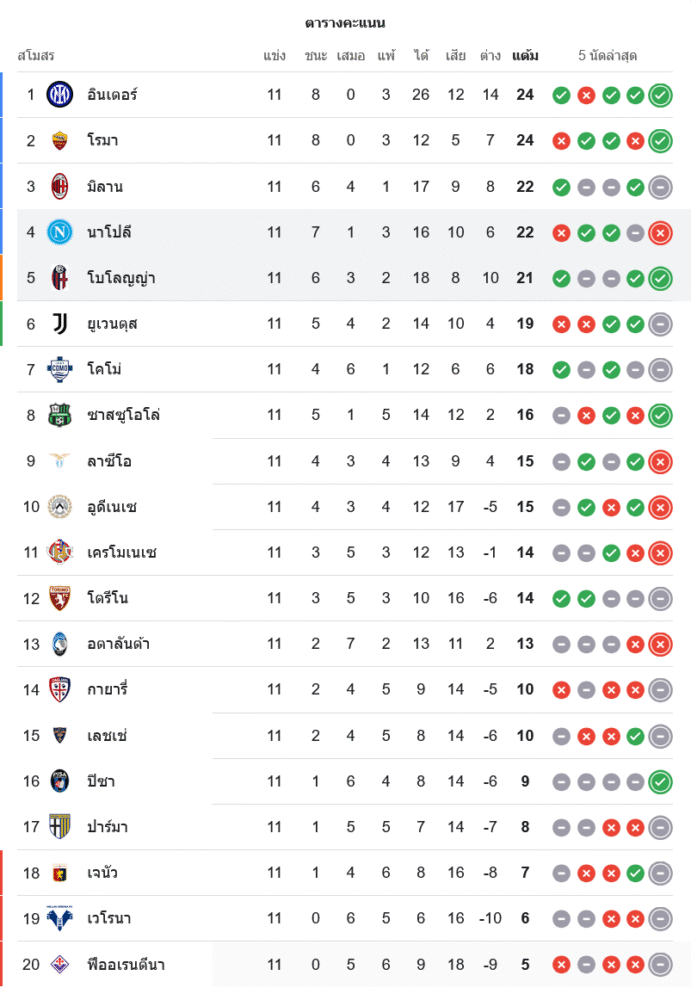This screenshot has height=1000, width=691.
Task: Click the 5 นัดล่าสุด column header
Action: point(607,56)
